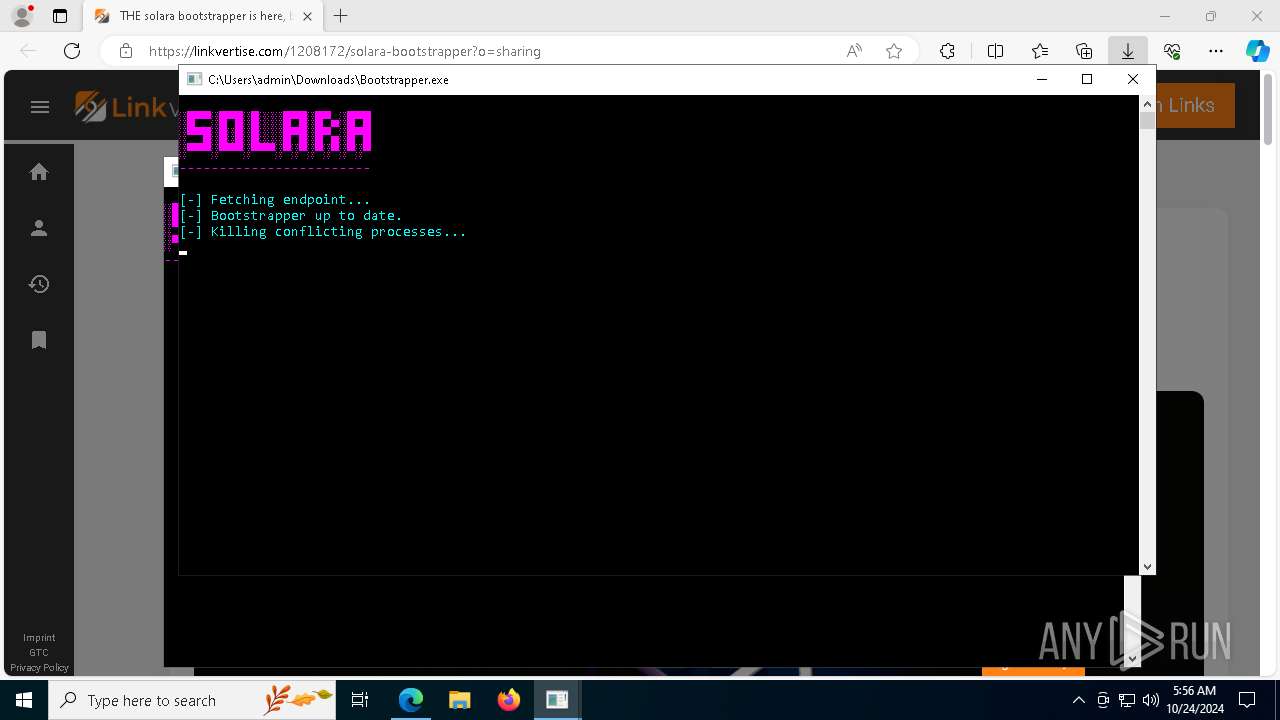This screenshot has width=1280, height=720.
Task: Open Firefox from the taskbar
Action: [508, 700]
